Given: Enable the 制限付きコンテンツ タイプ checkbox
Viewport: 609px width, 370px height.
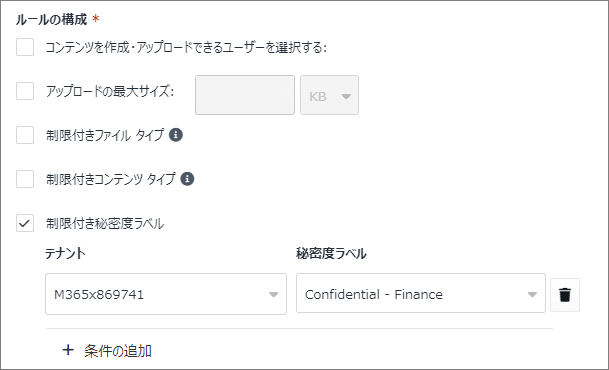Looking at the screenshot, I should [x=25, y=179].
